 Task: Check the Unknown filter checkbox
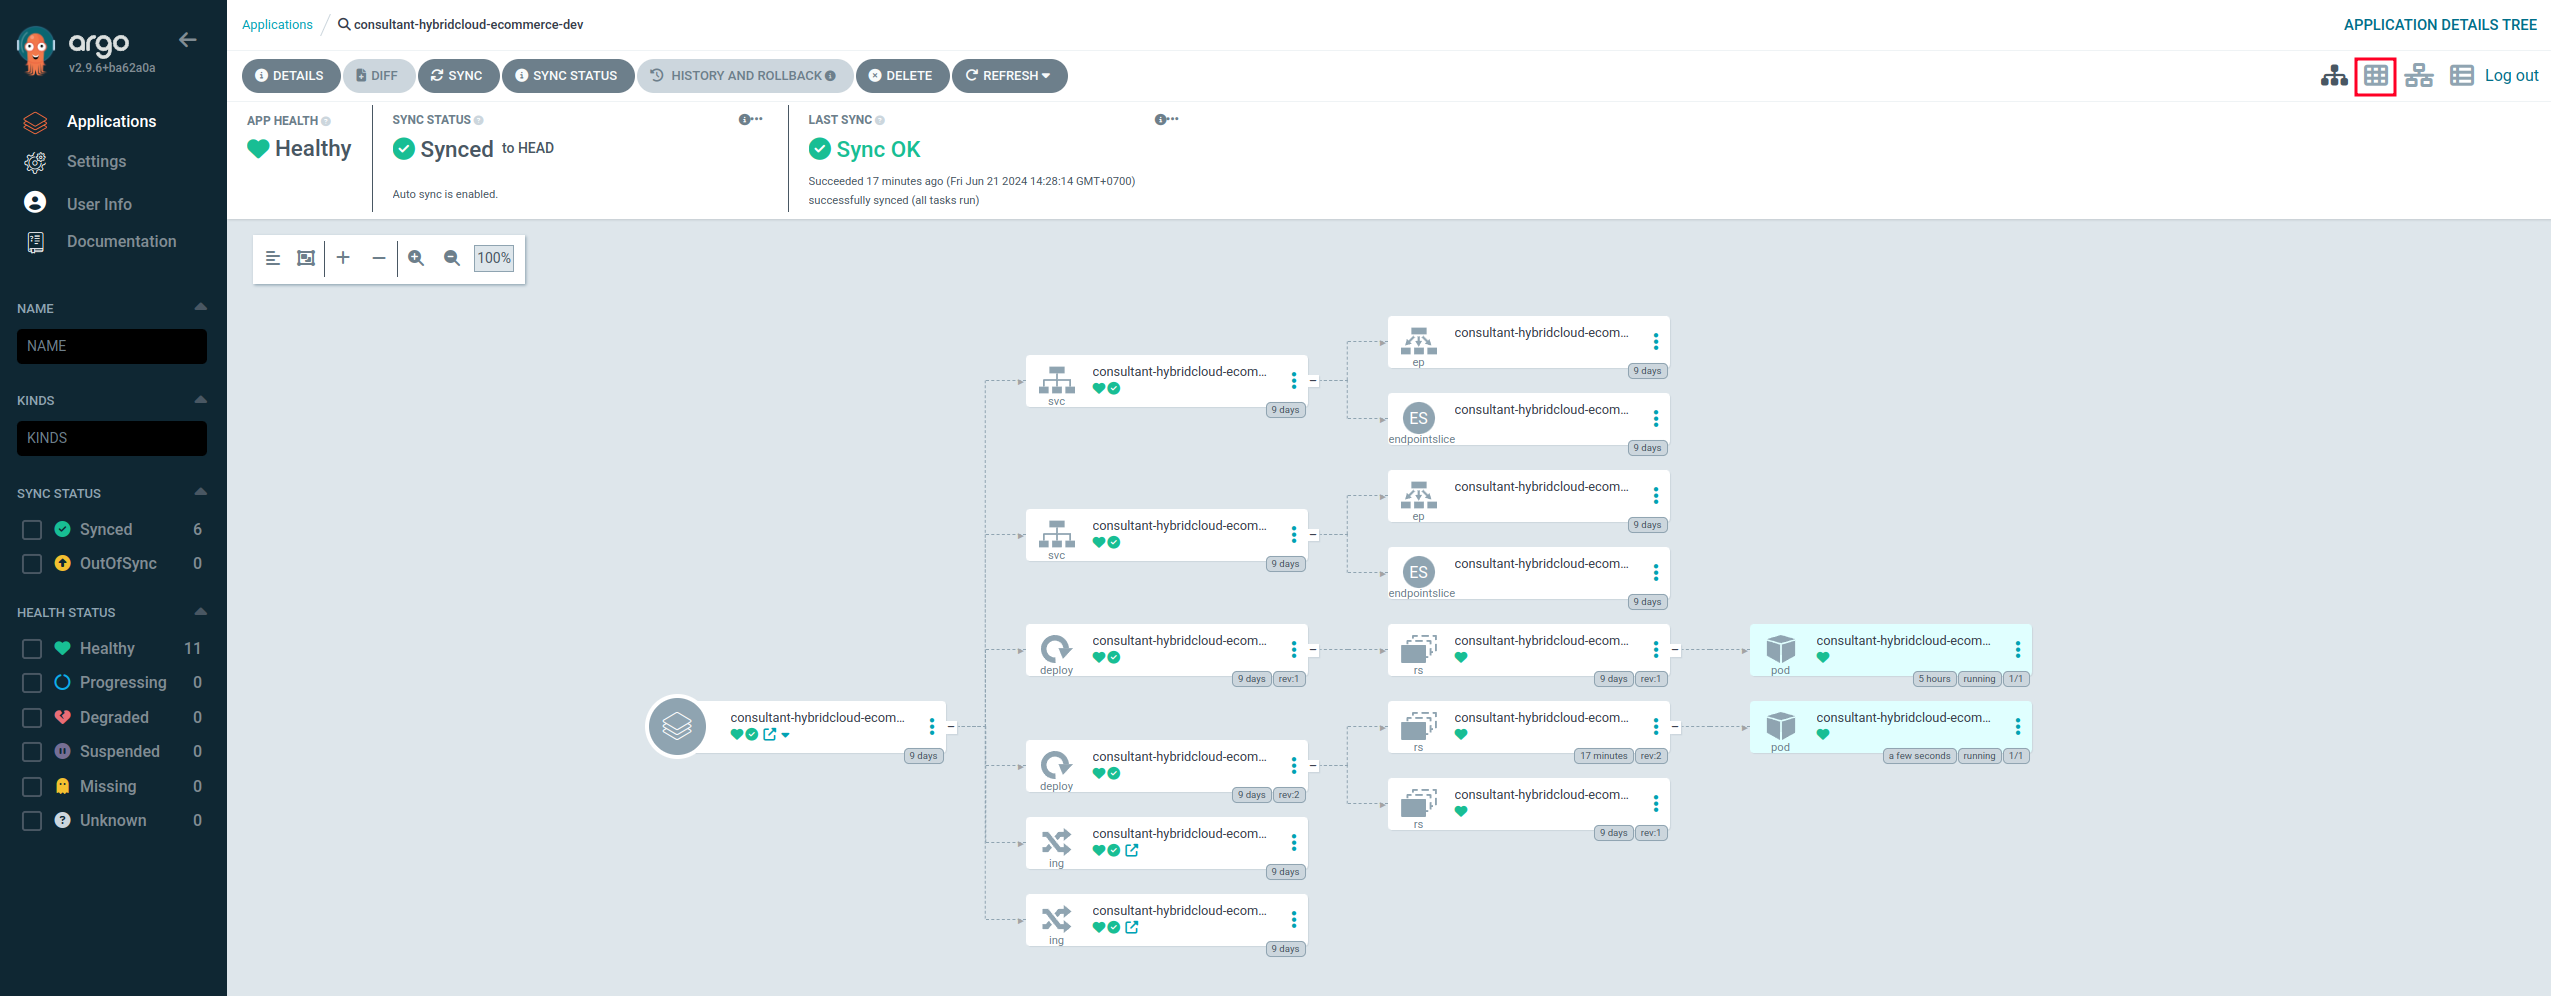click(32, 821)
